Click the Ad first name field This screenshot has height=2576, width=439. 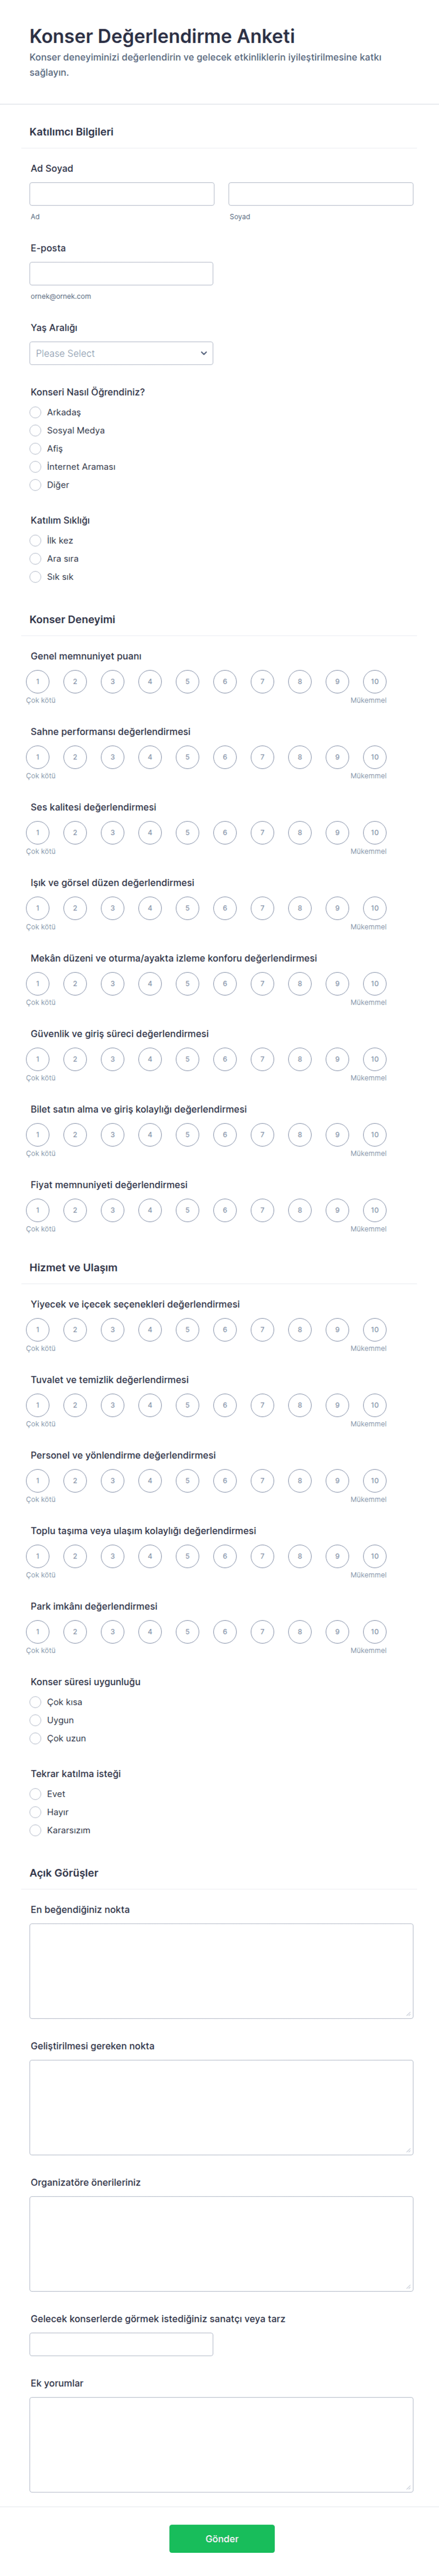tap(122, 194)
